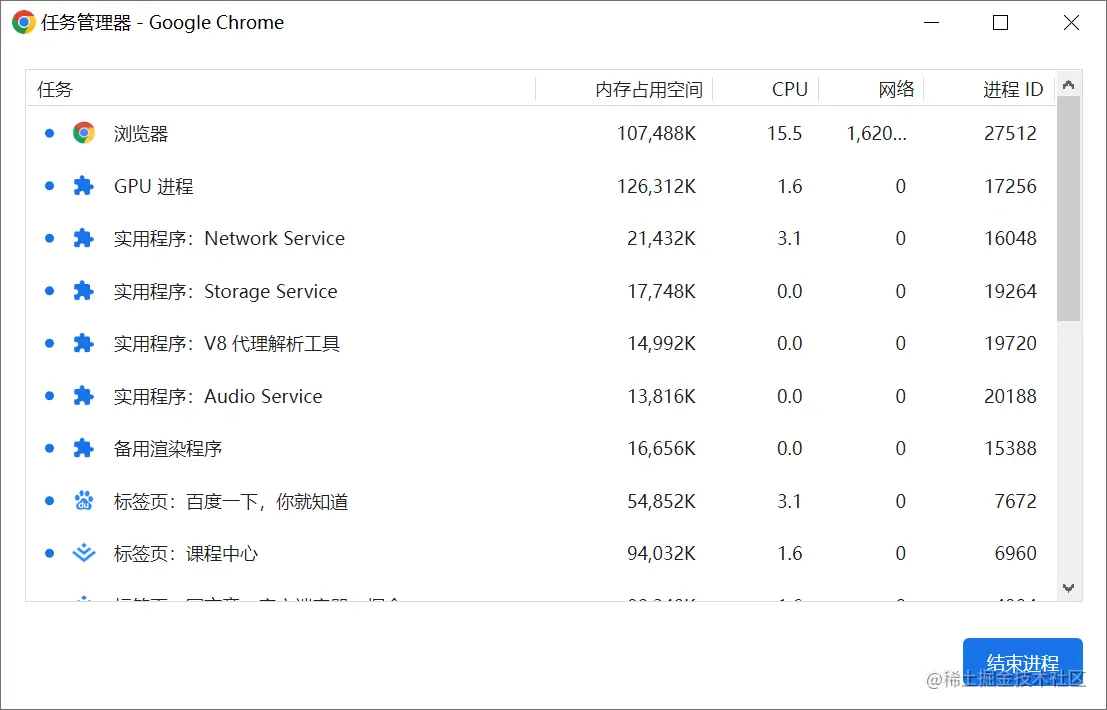Click the puzzle icon for GPU 进程
The image size is (1107, 710).
(x=84, y=186)
